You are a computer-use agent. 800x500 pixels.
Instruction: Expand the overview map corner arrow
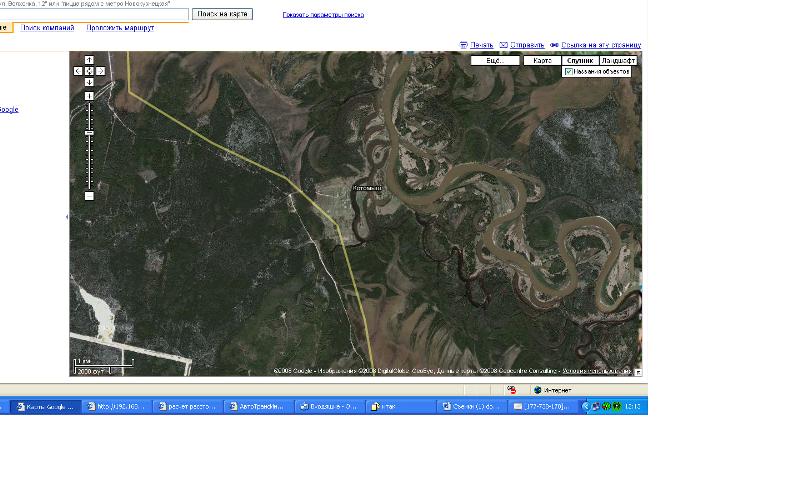coord(638,371)
